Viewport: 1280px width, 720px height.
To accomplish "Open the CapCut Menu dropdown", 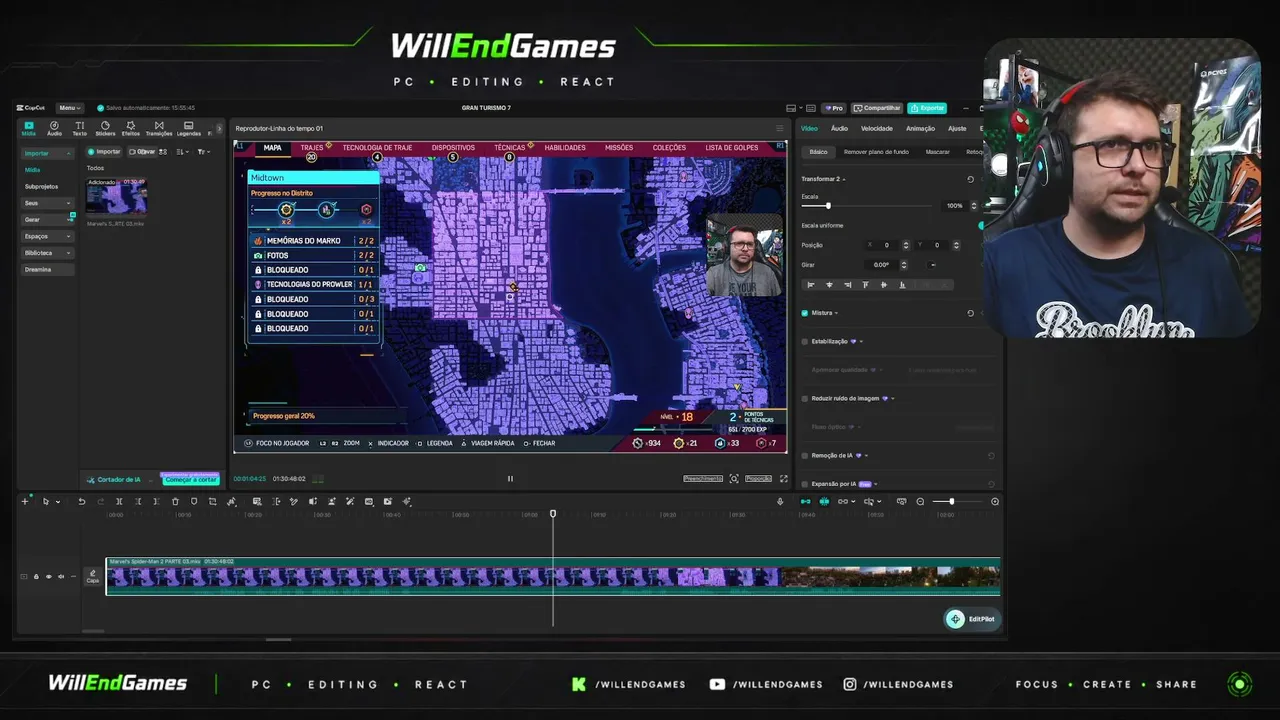I will point(69,108).
